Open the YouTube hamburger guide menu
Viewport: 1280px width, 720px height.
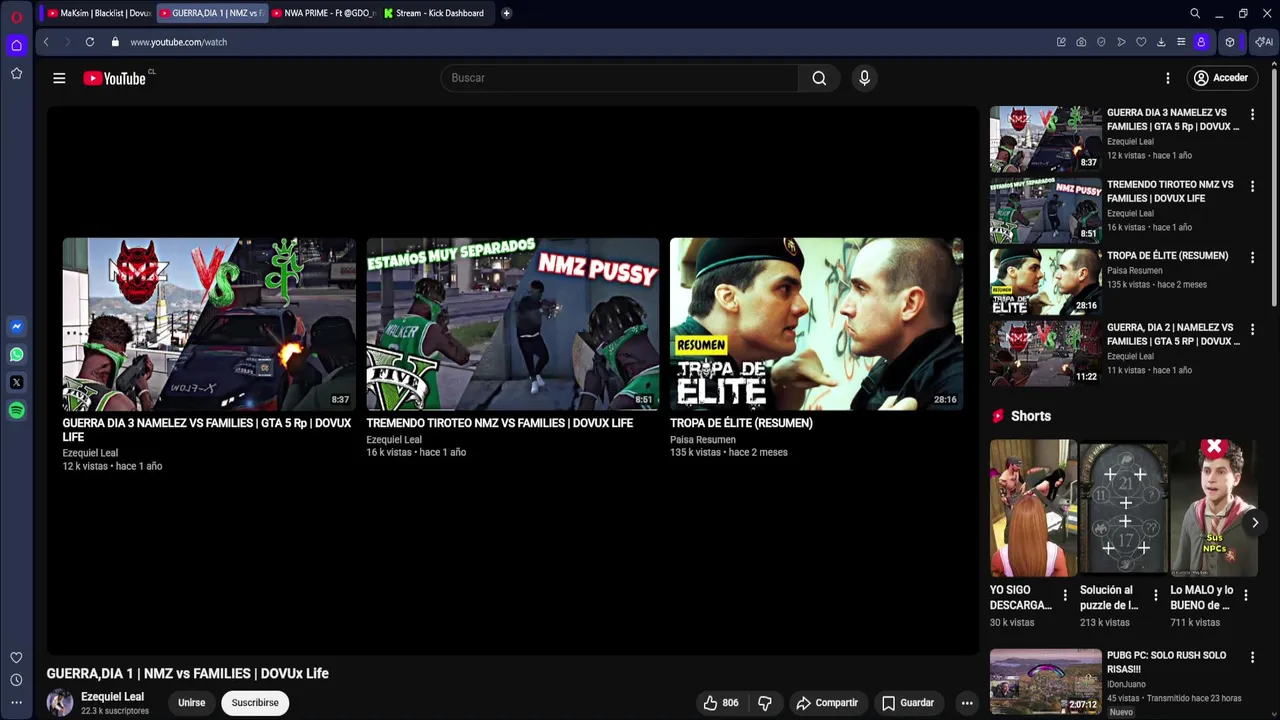(x=59, y=78)
